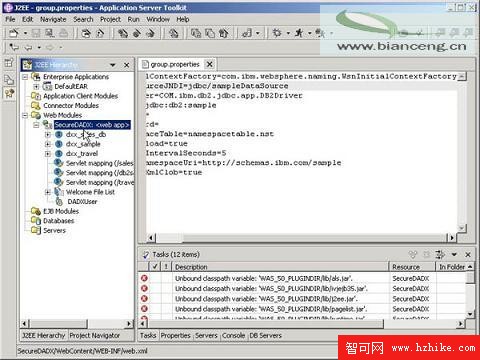Select the Application Client Modules tree item
Screen dimensions: 480x360
[x=80, y=96]
